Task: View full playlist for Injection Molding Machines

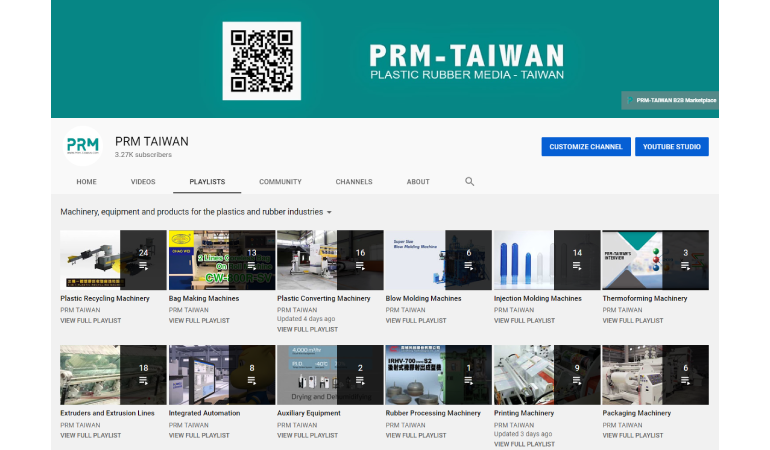Action: [x=524, y=320]
